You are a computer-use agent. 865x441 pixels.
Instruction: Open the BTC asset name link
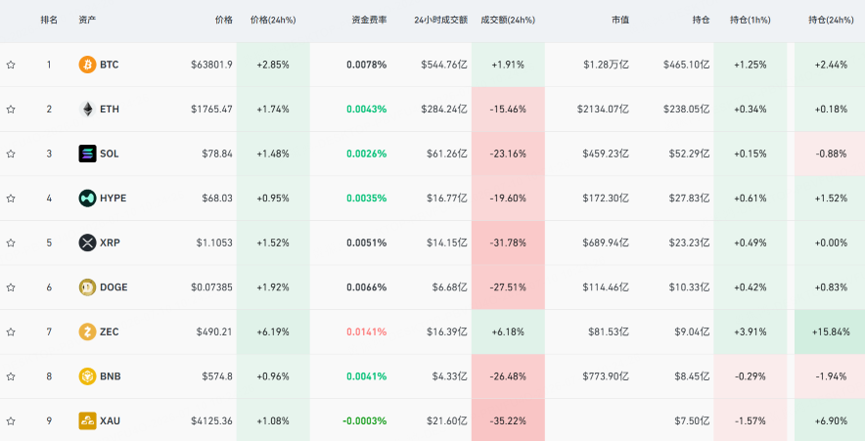109,65
